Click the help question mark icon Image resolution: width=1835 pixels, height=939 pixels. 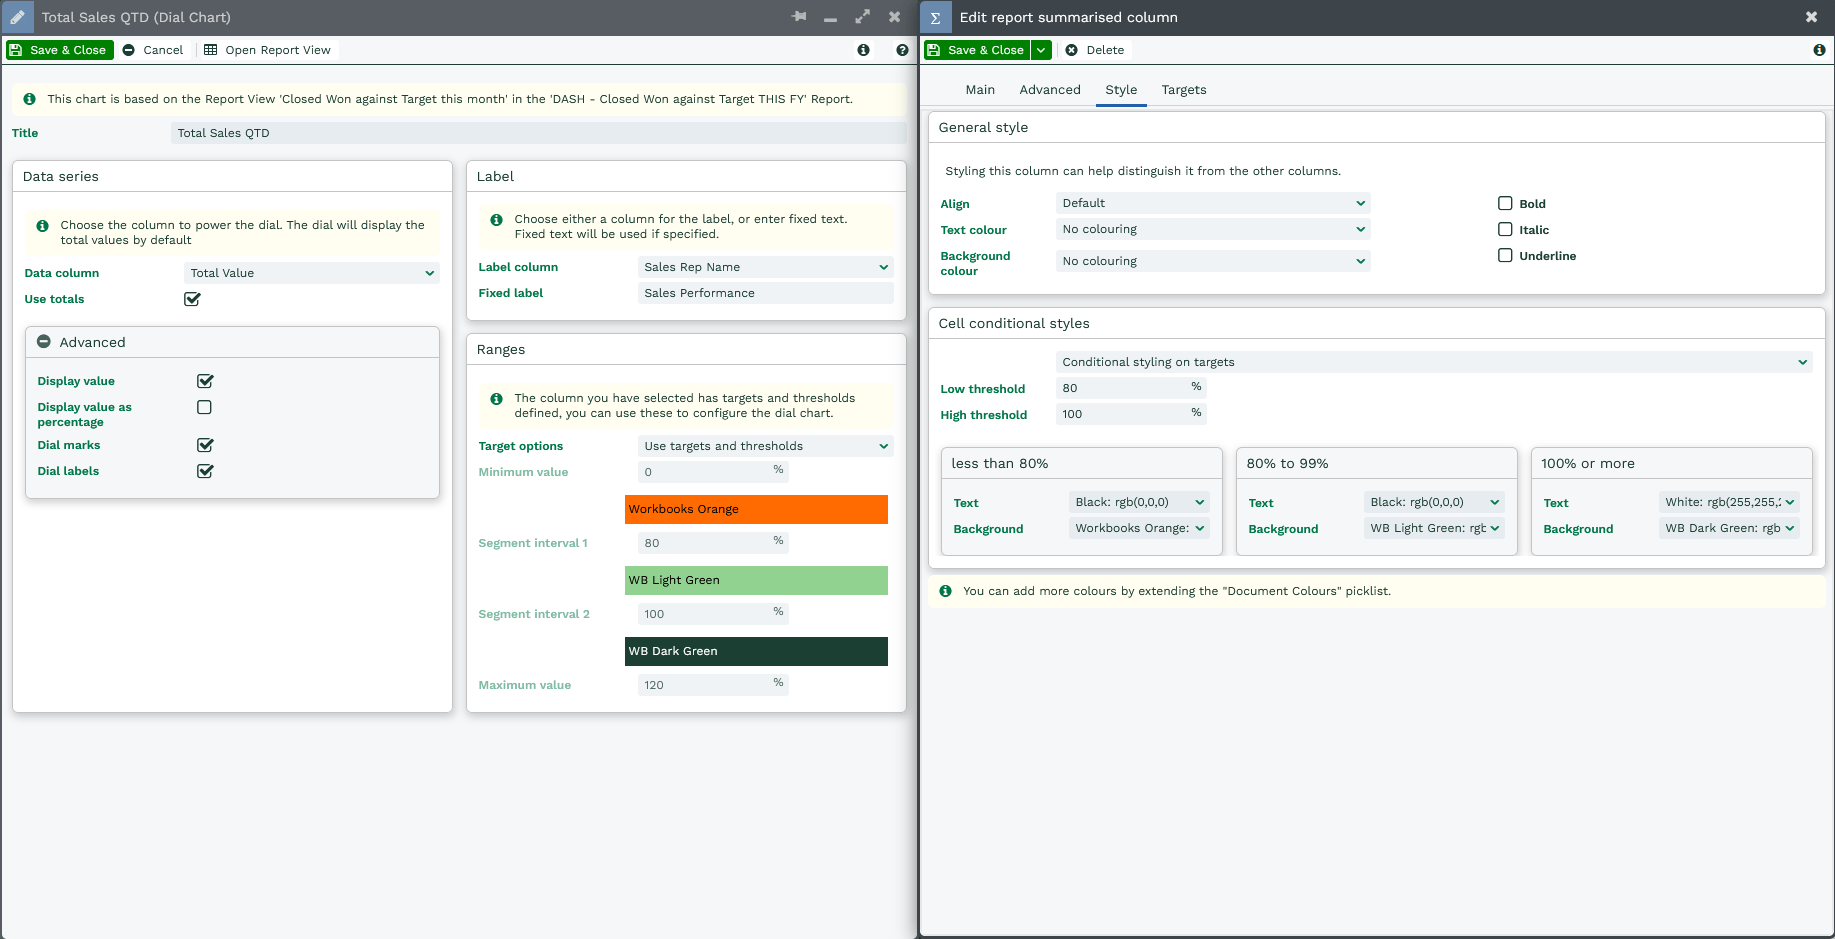tap(902, 50)
